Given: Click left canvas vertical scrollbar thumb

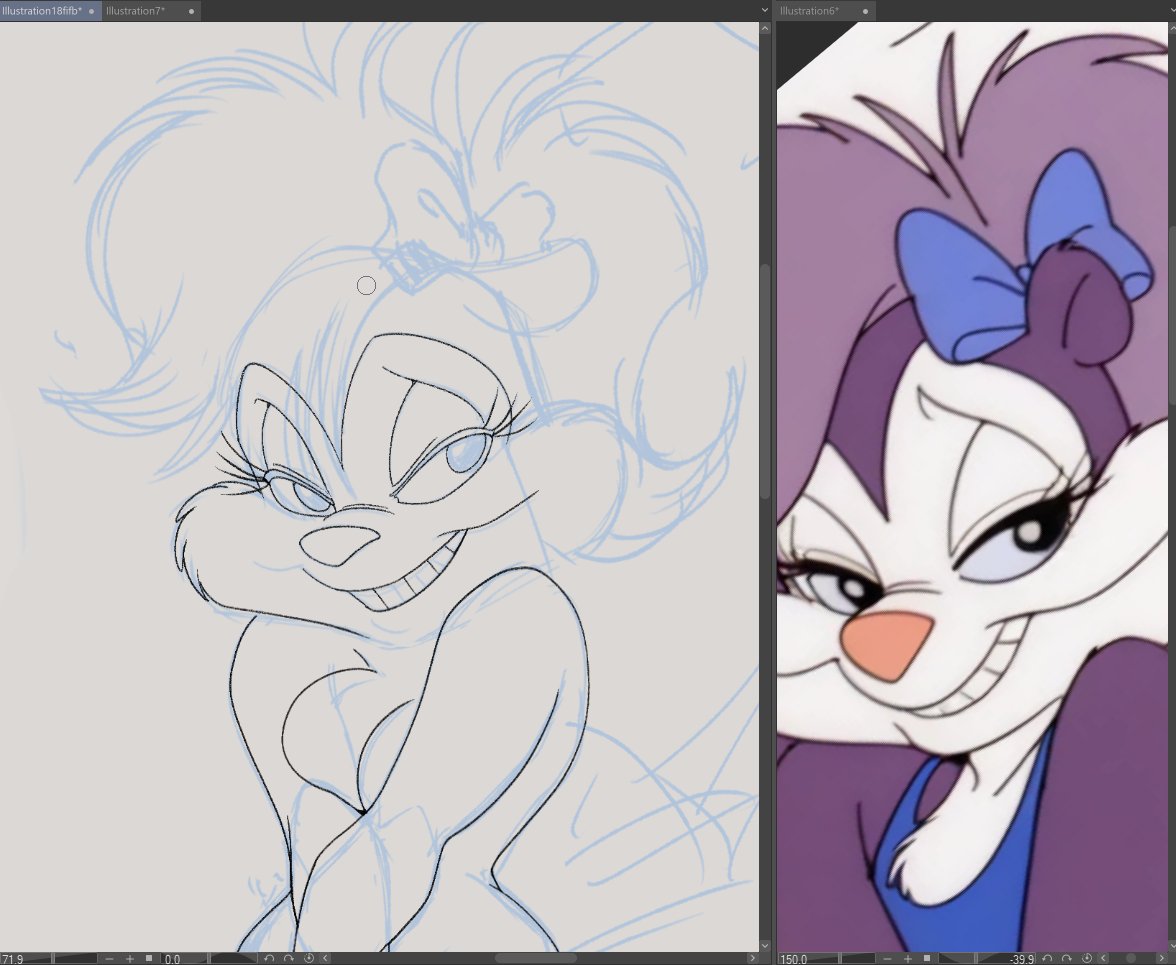Looking at the screenshot, I should 764,381.
